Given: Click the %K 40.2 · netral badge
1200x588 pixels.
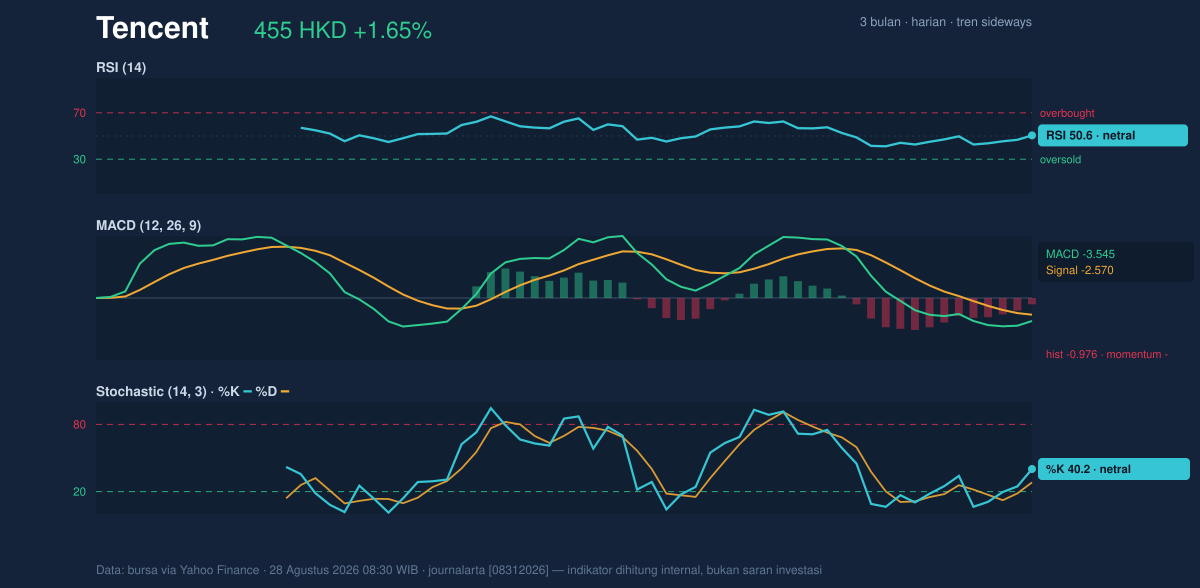Looking at the screenshot, I should coord(1114,469).
